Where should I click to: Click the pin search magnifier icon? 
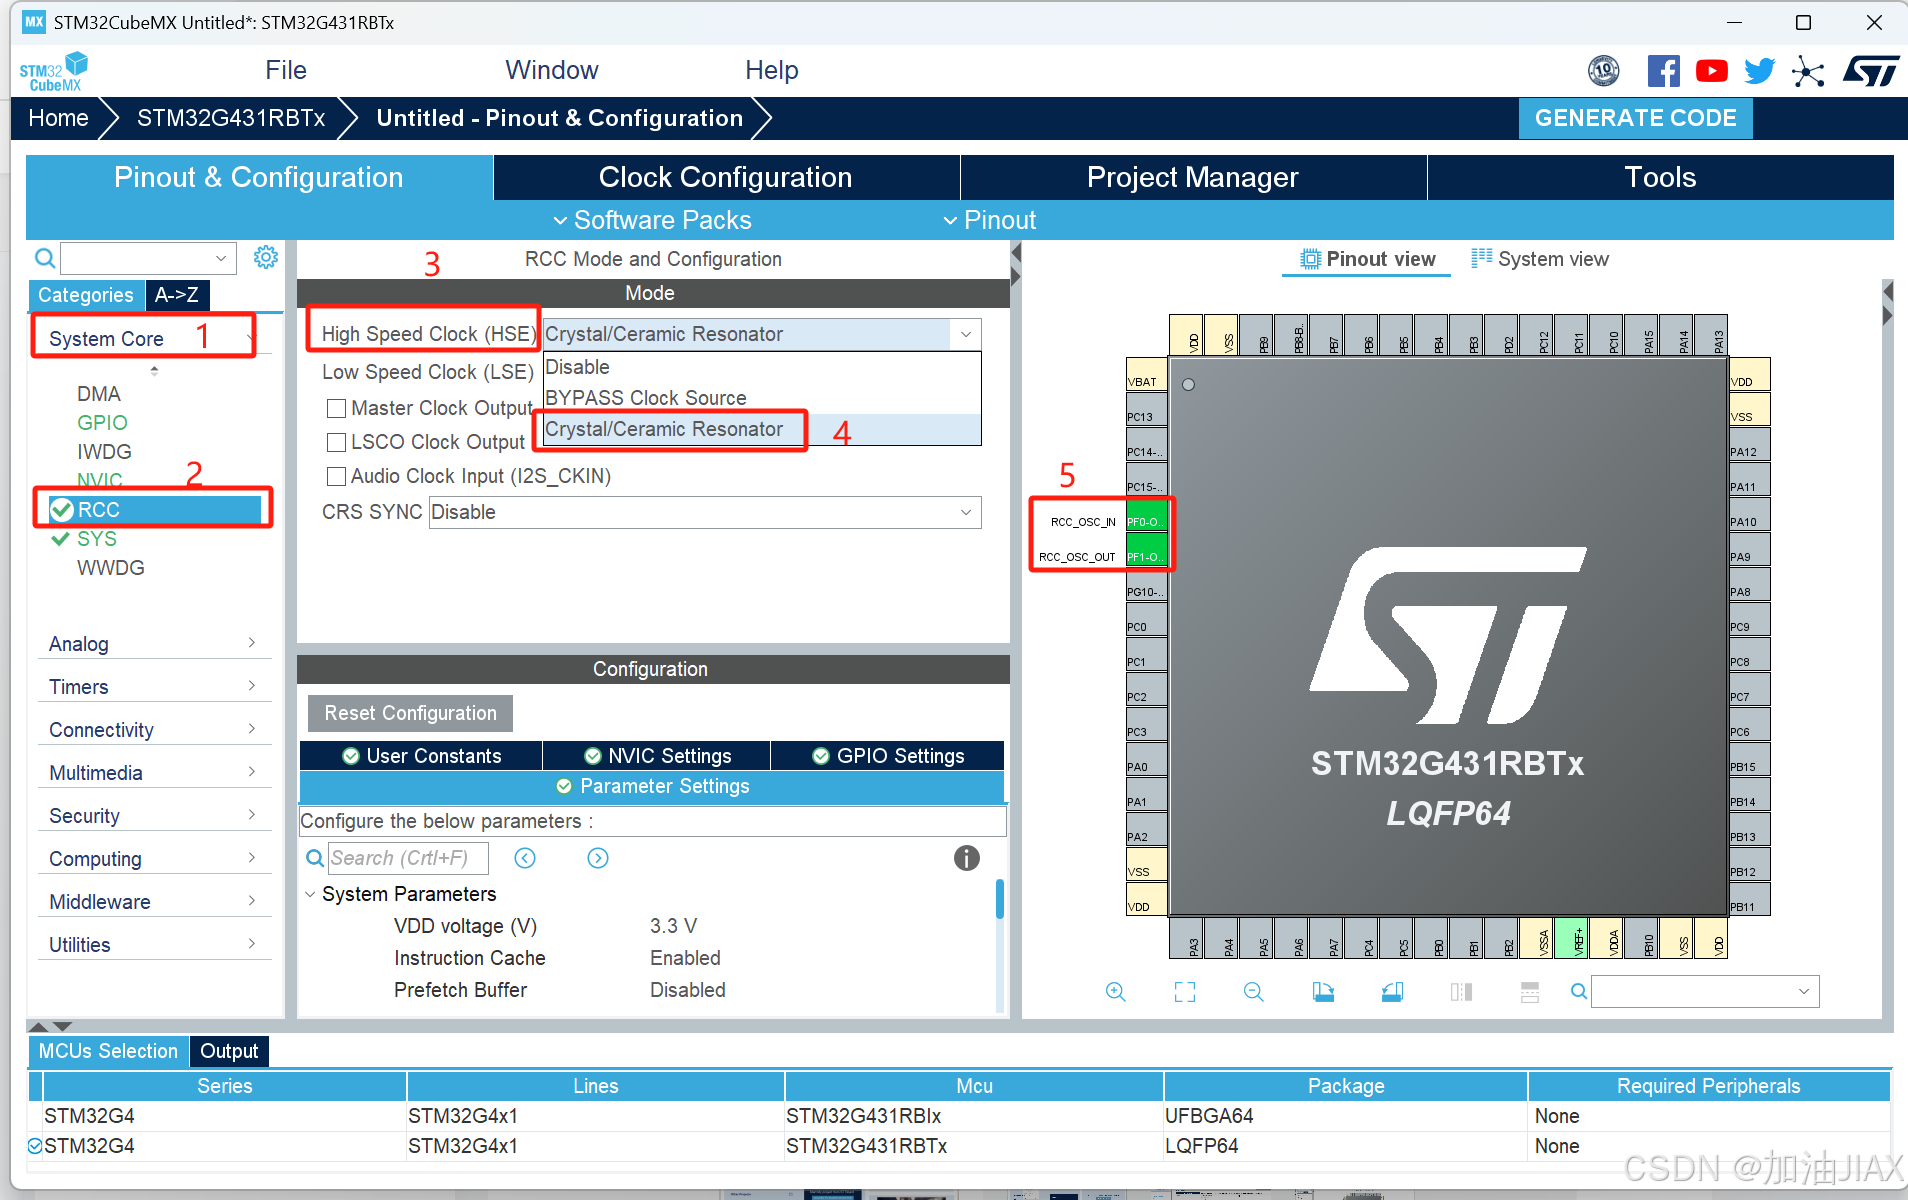tap(1578, 991)
